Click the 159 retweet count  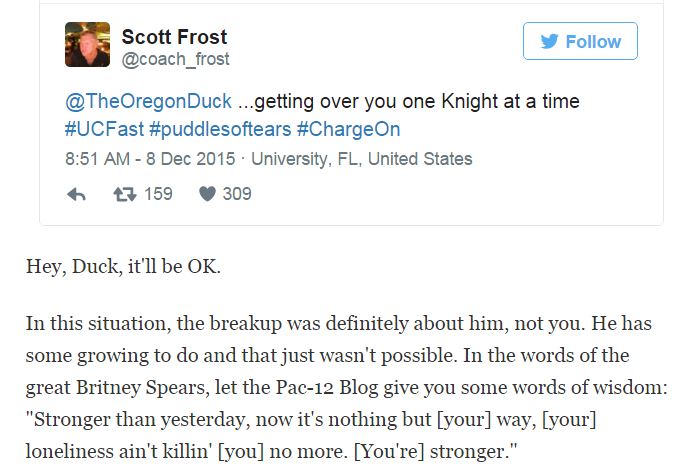coord(158,194)
